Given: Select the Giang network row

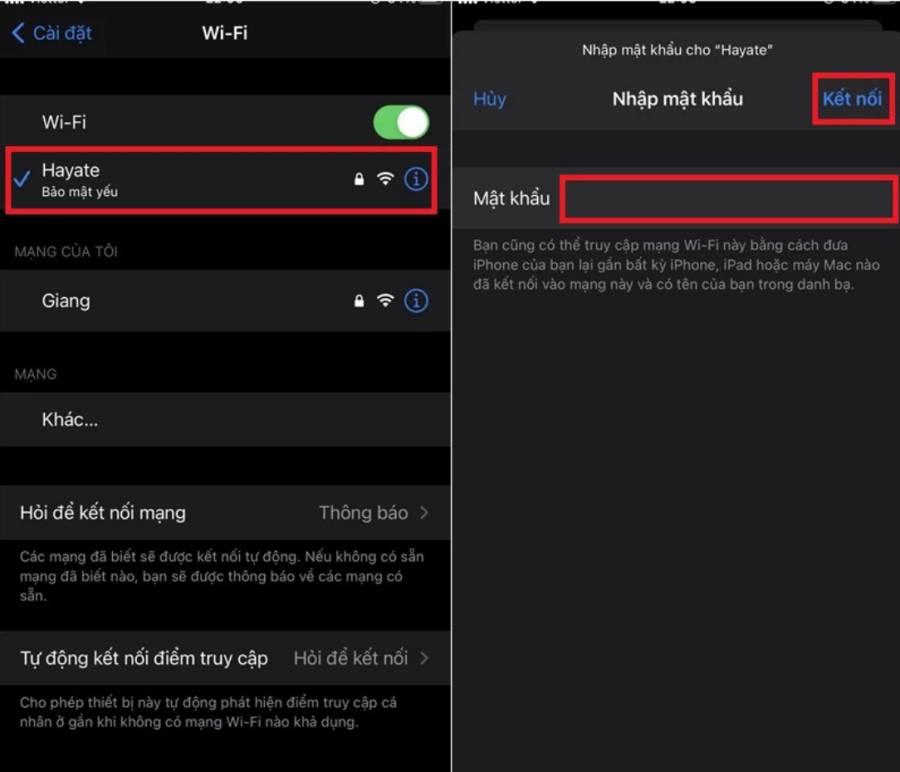Looking at the screenshot, I should coord(225,301).
